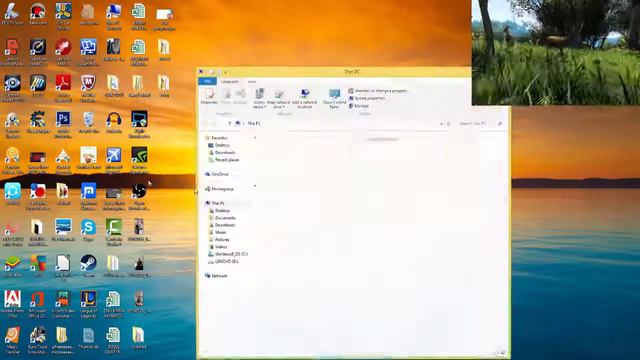Viewport: 640px width, 360px height.
Task: Select OneDrive in the navigation pane
Action: click(217, 174)
